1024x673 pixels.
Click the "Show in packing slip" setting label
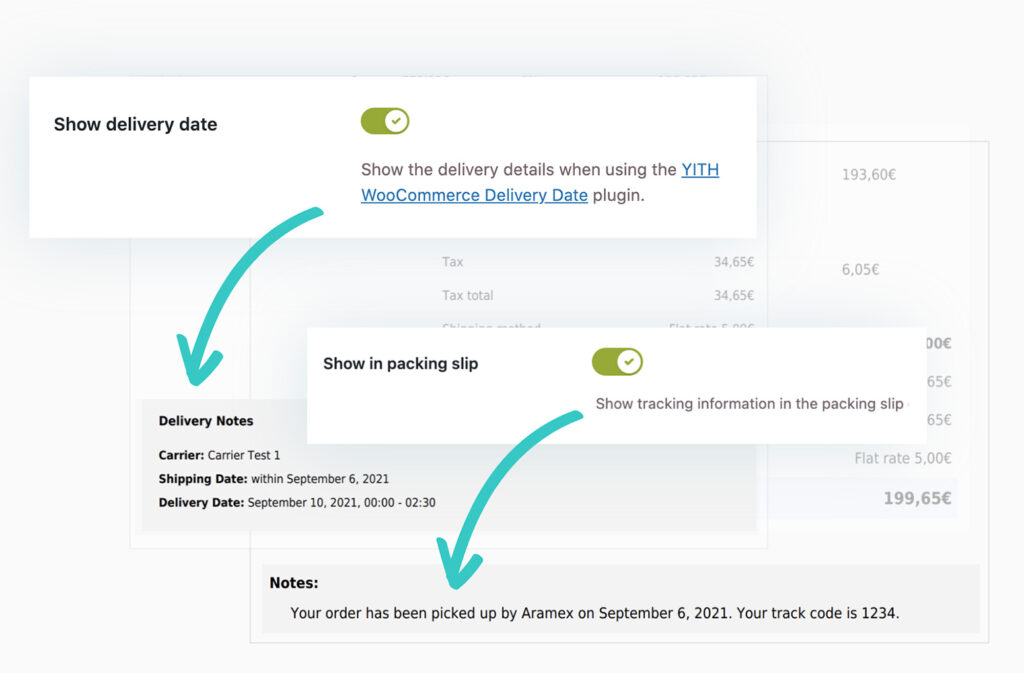[400, 364]
